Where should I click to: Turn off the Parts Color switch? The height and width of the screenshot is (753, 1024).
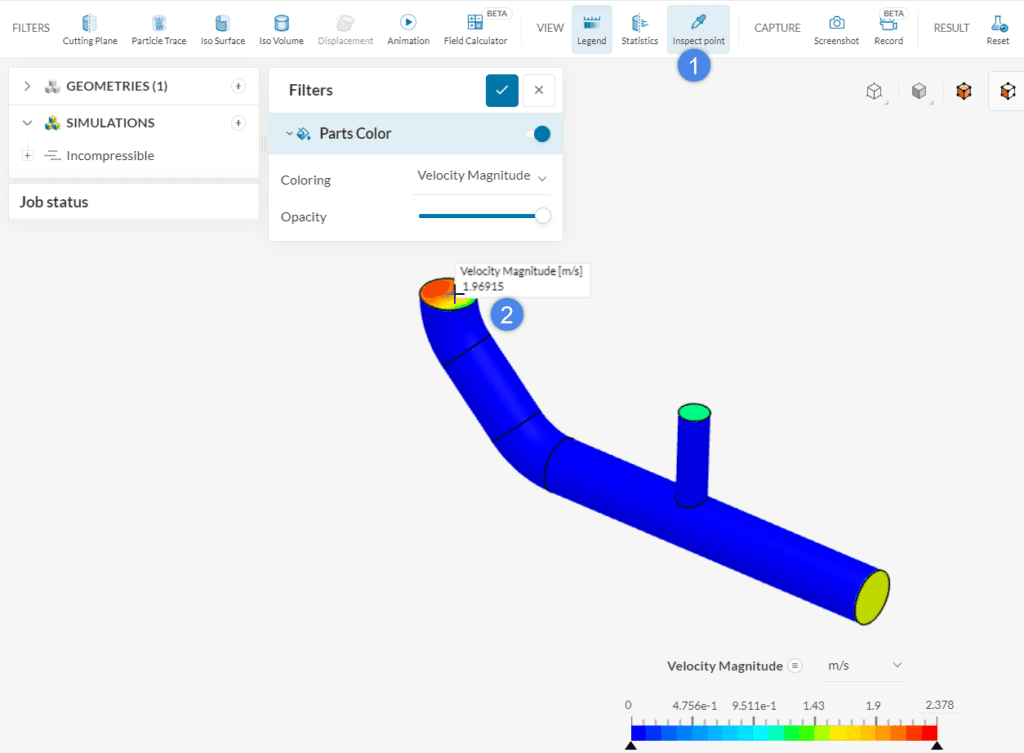tap(539, 133)
